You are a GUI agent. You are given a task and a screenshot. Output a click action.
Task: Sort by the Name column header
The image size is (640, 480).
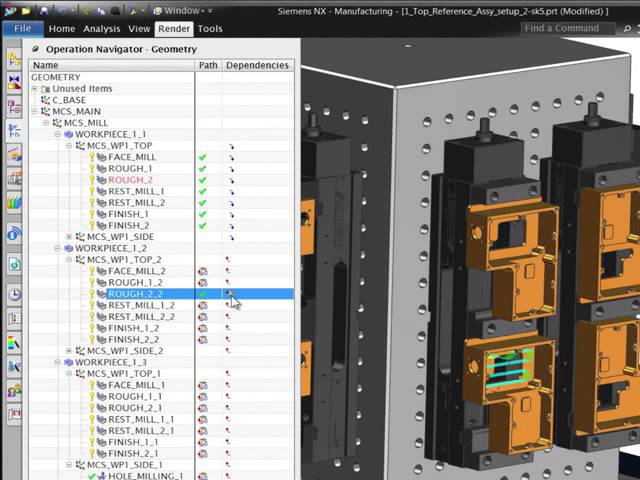112,65
